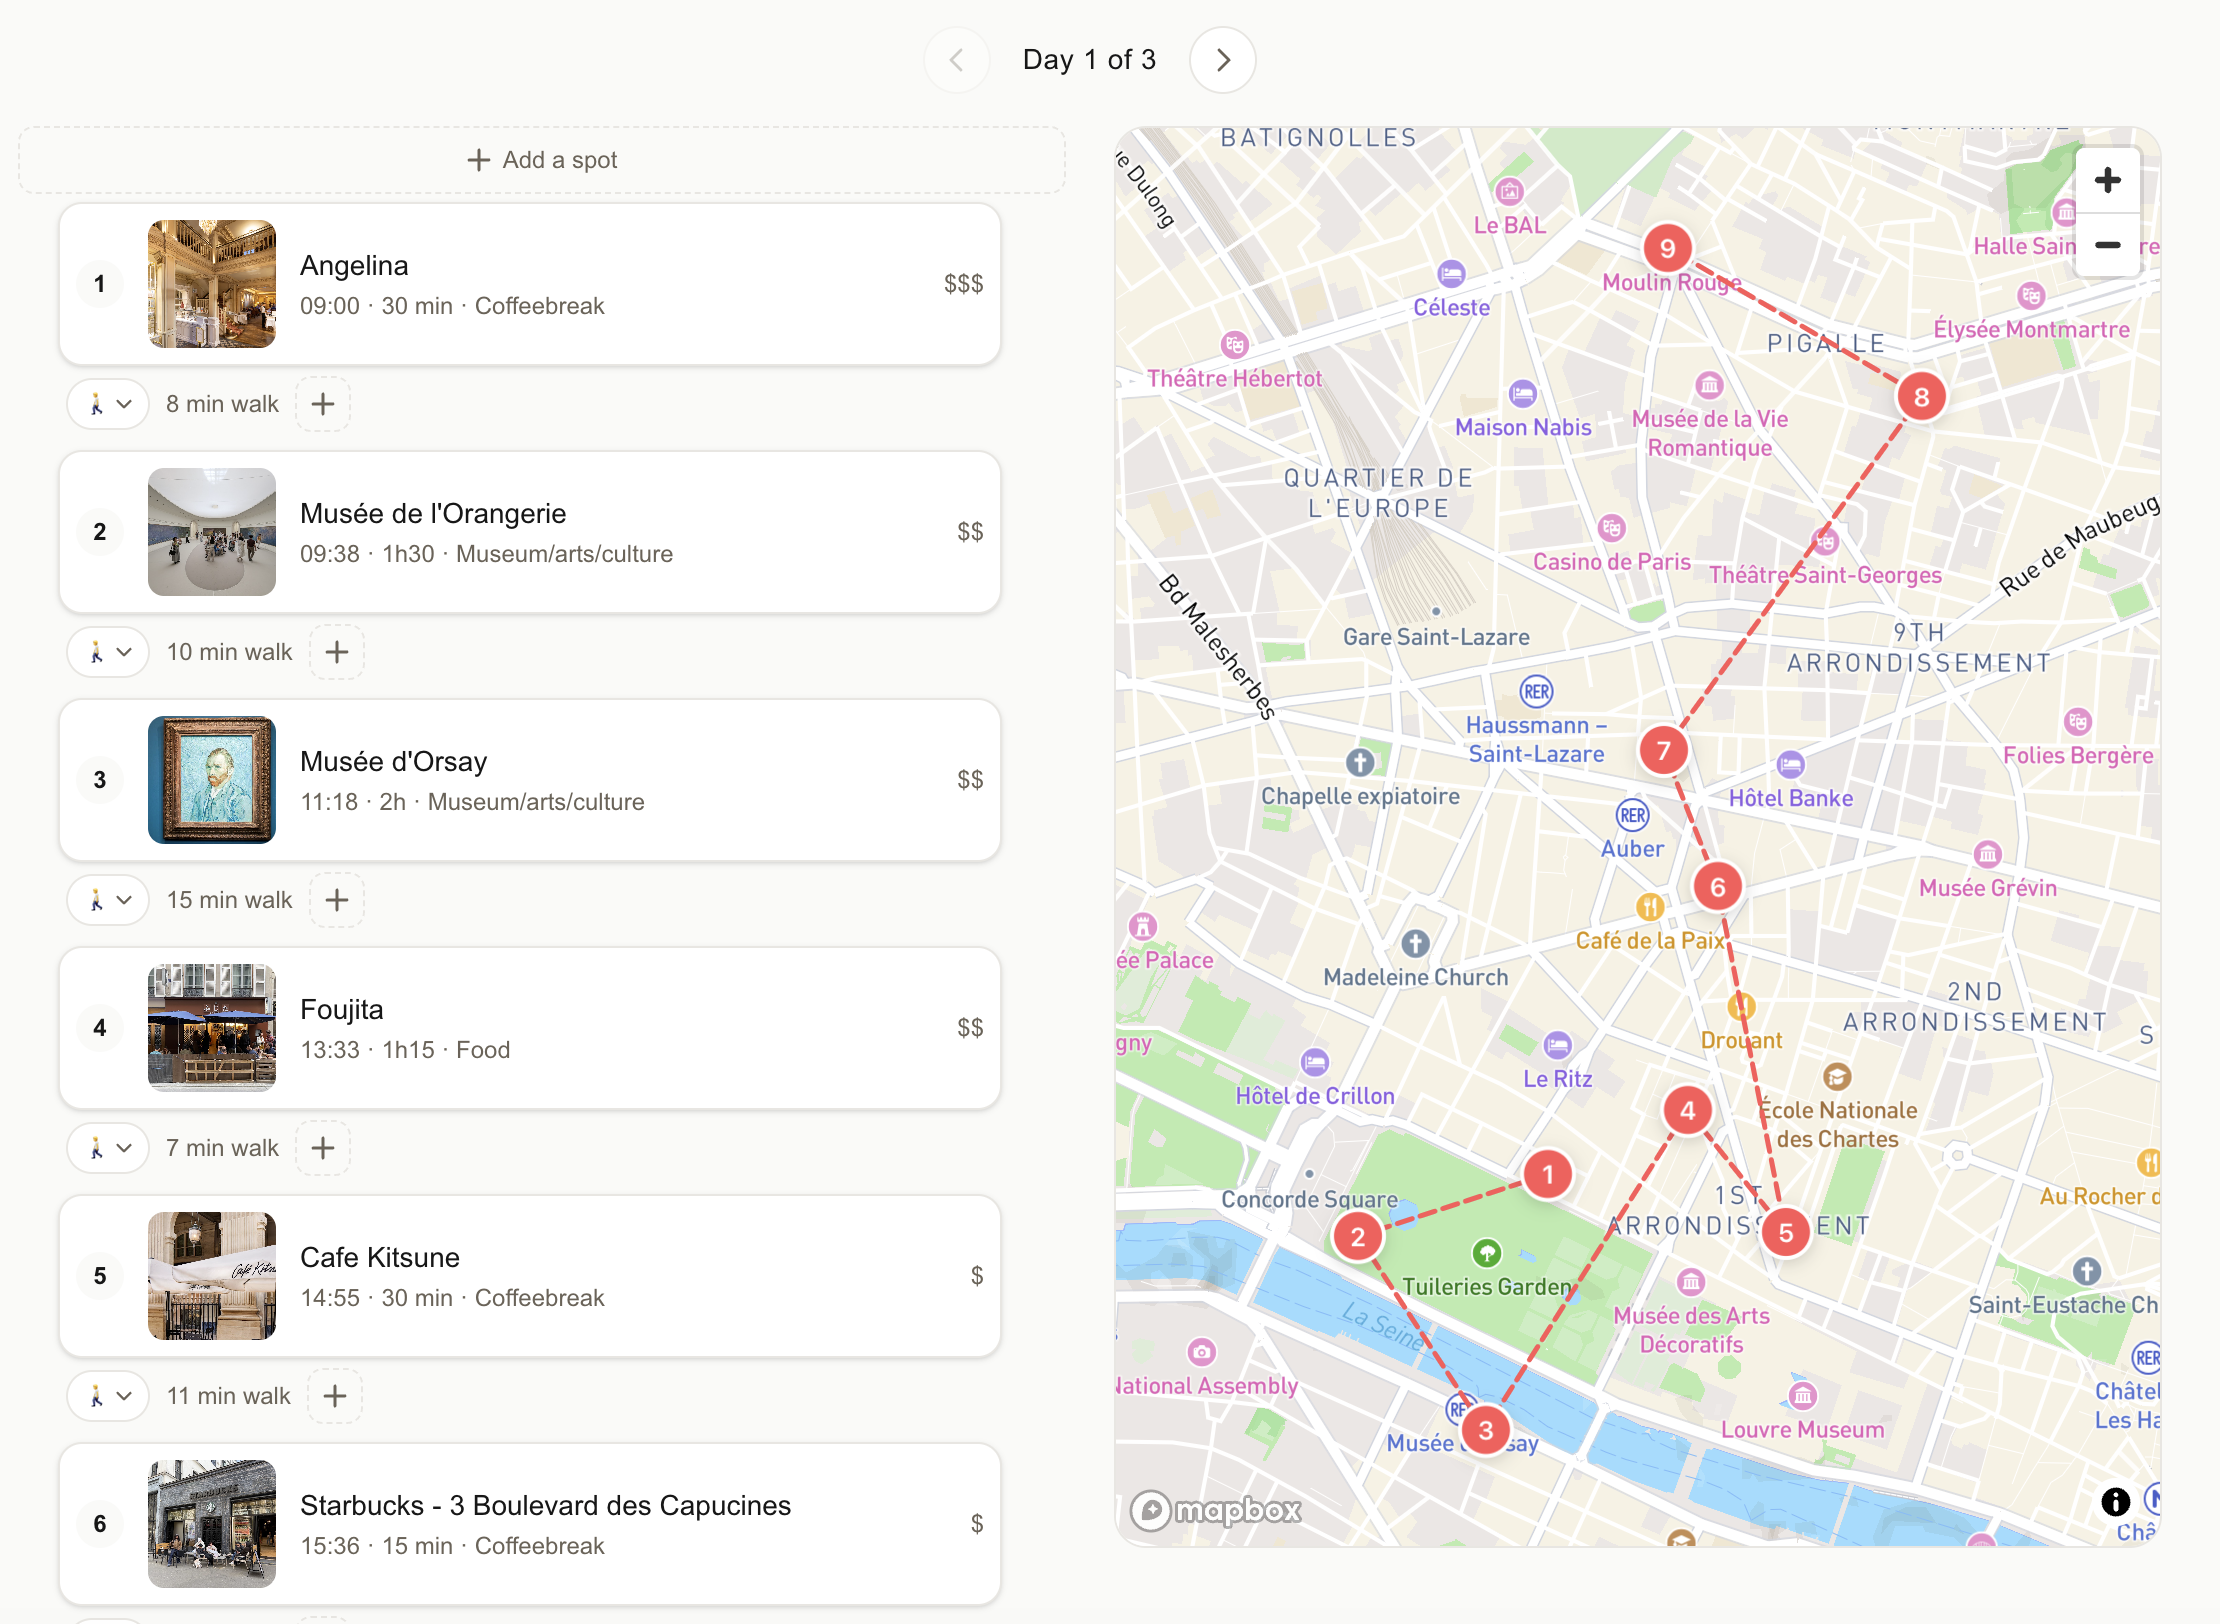Screen dimensions: 2220x1624
Task: Click the Le Ritz hotel map icon
Action: tap(1558, 1046)
